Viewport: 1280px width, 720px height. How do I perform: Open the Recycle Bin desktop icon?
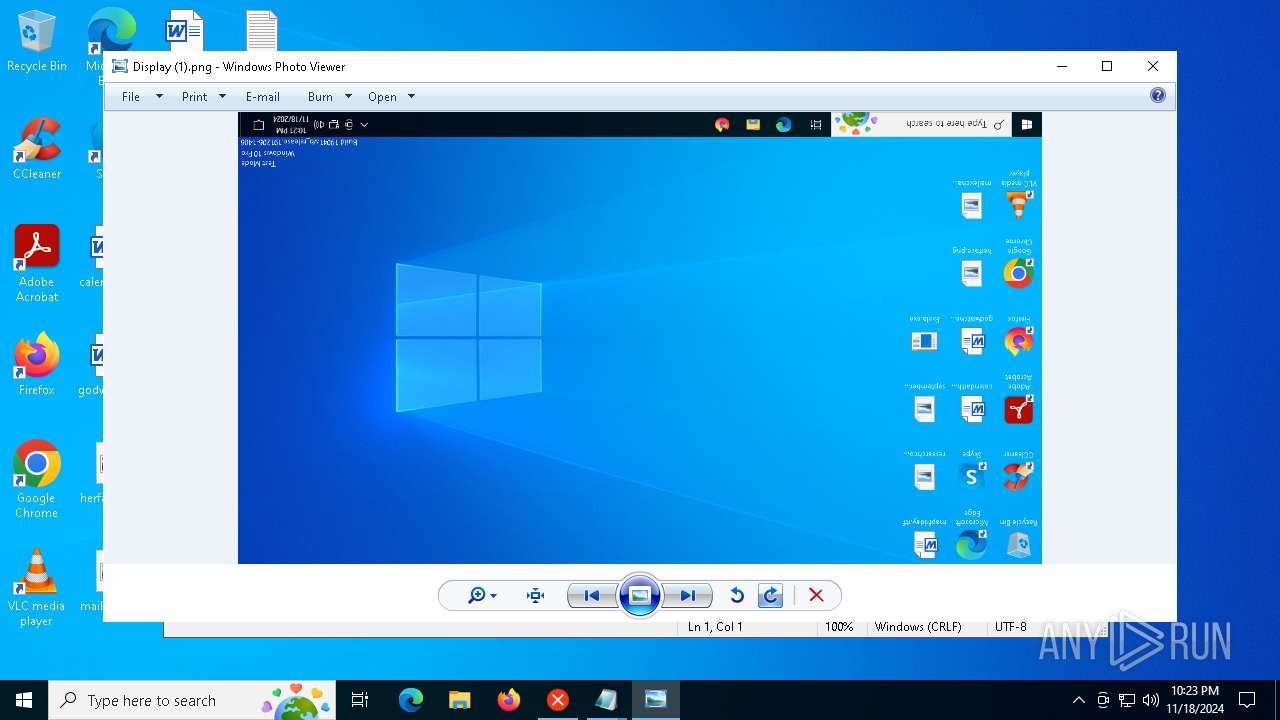pos(37,41)
